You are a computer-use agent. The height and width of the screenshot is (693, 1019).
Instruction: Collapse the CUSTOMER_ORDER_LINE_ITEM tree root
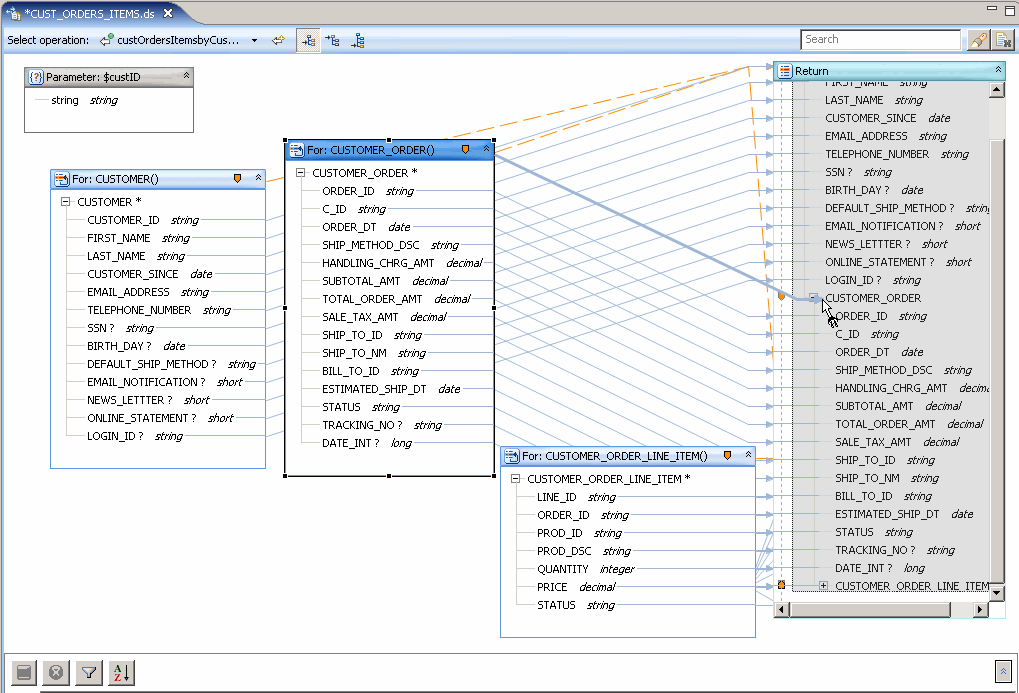pos(515,479)
